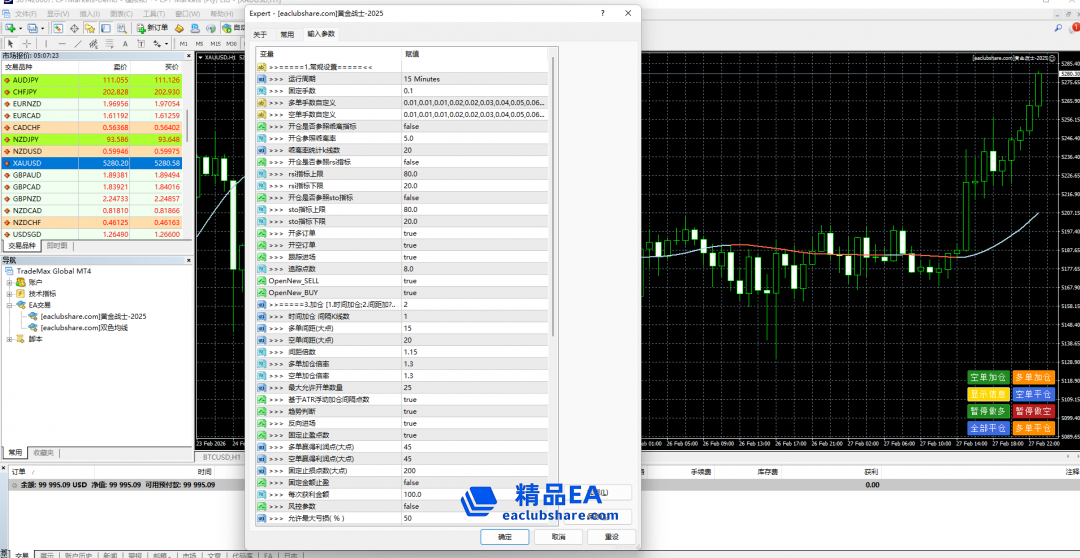Screen dimensions: 1080x558
Task: Collapse the EA交易 tree node
Action: (9, 305)
